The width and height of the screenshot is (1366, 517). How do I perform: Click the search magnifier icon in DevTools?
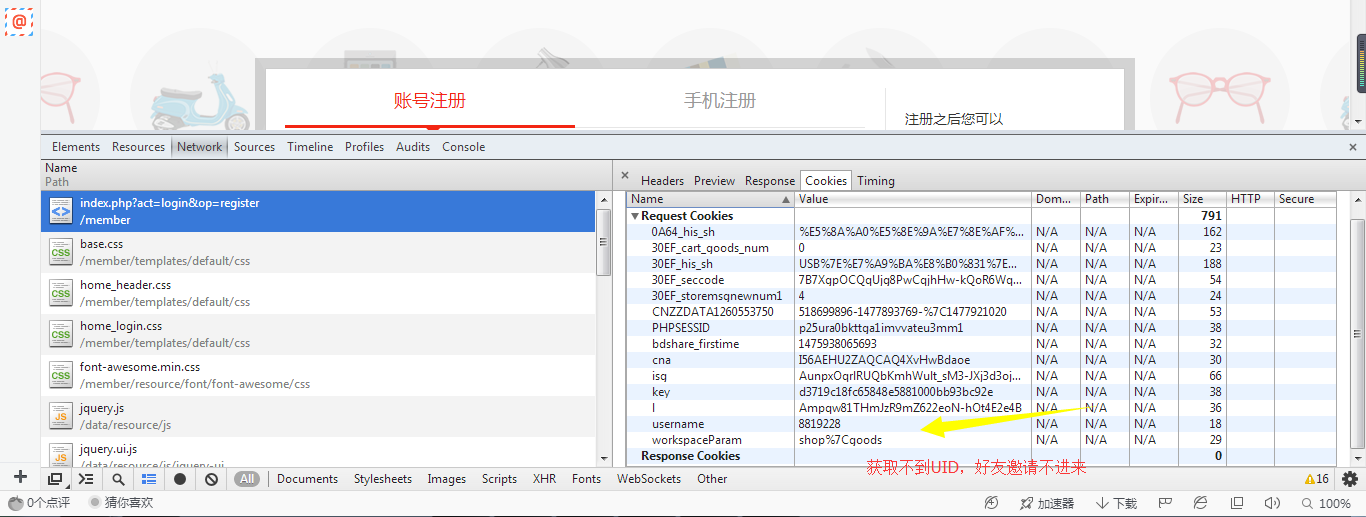[x=118, y=479]
